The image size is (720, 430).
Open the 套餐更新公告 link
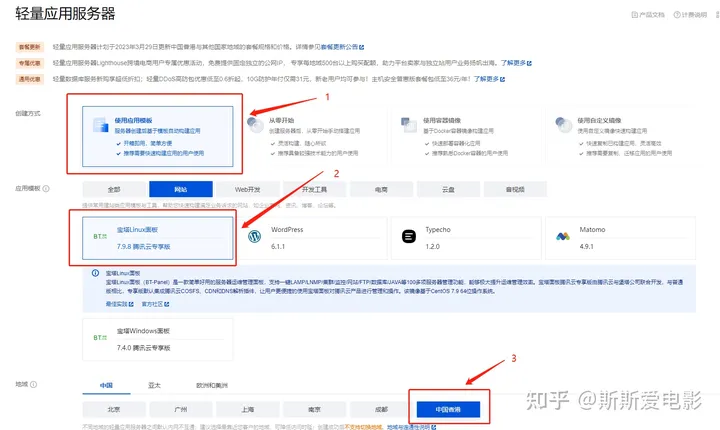point(339,47)
